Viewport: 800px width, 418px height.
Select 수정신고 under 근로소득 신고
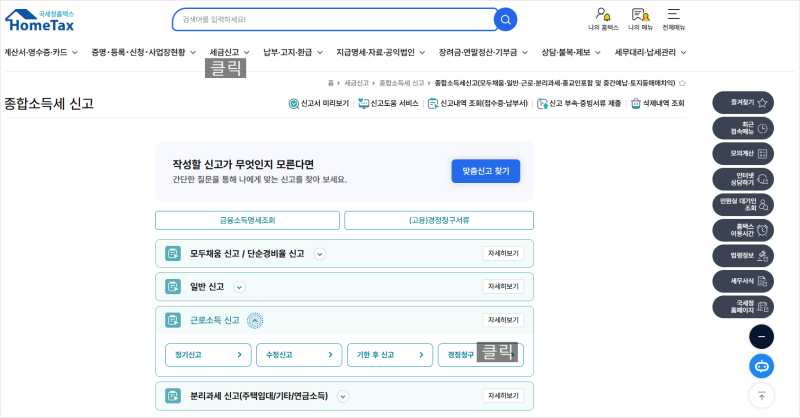(x=299, y=355)
